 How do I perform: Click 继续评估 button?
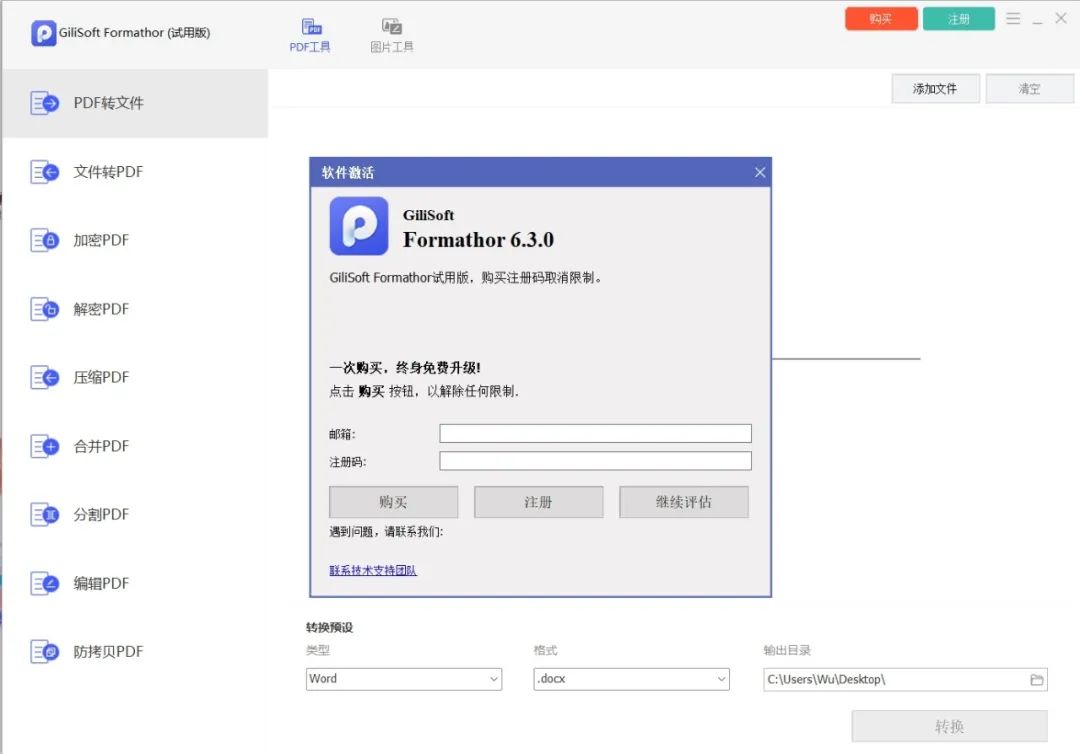click(684, 502)
